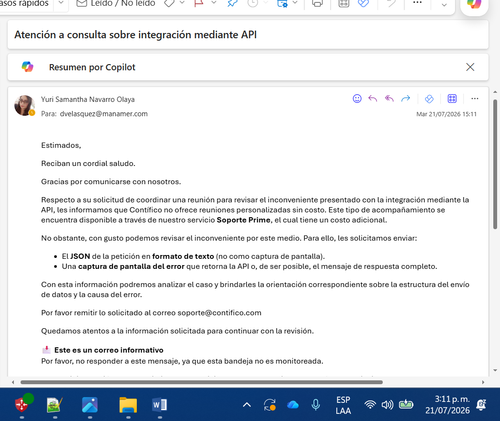
Task: Open Wi-Fi network settings icon
Action: (x=370, y=405)
